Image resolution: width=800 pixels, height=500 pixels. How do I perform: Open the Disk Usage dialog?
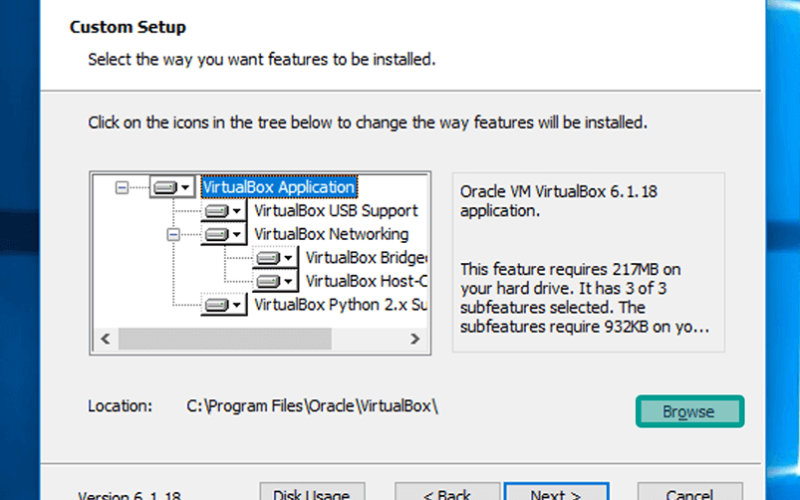click(312, 491)
